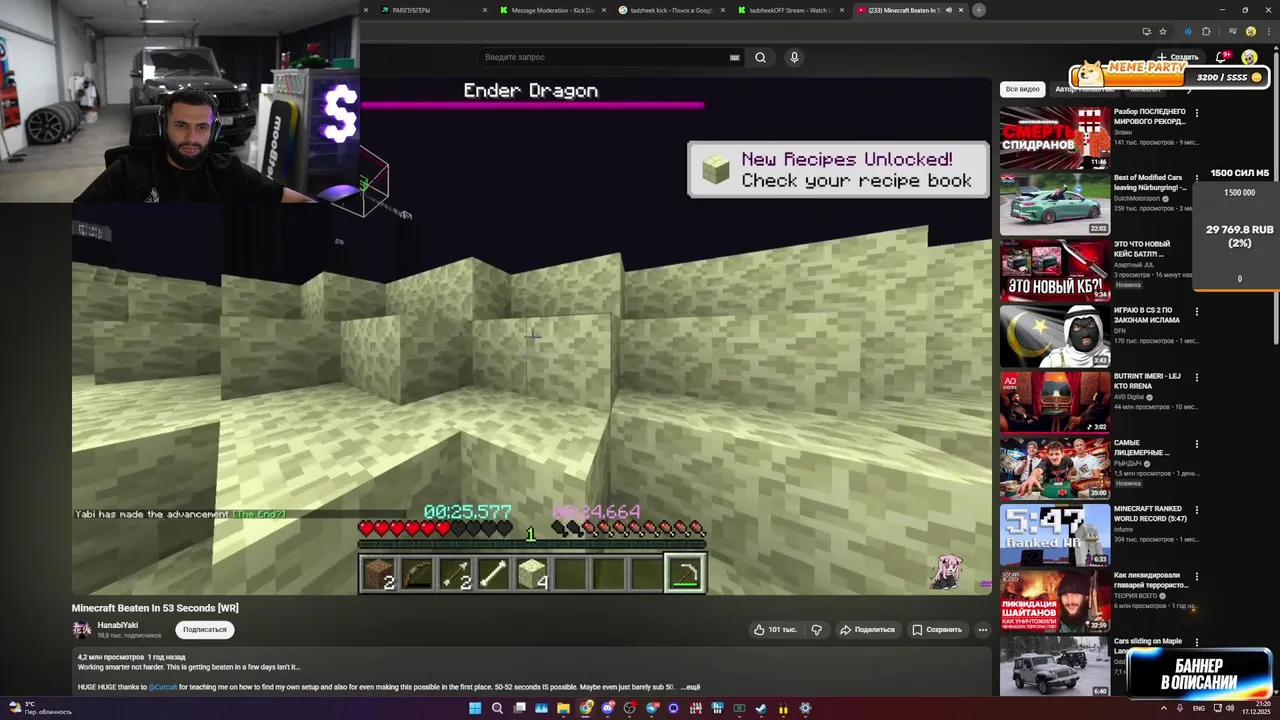
Task: Show next filter chips with the arrow
Action: (x=1190, y=89)
